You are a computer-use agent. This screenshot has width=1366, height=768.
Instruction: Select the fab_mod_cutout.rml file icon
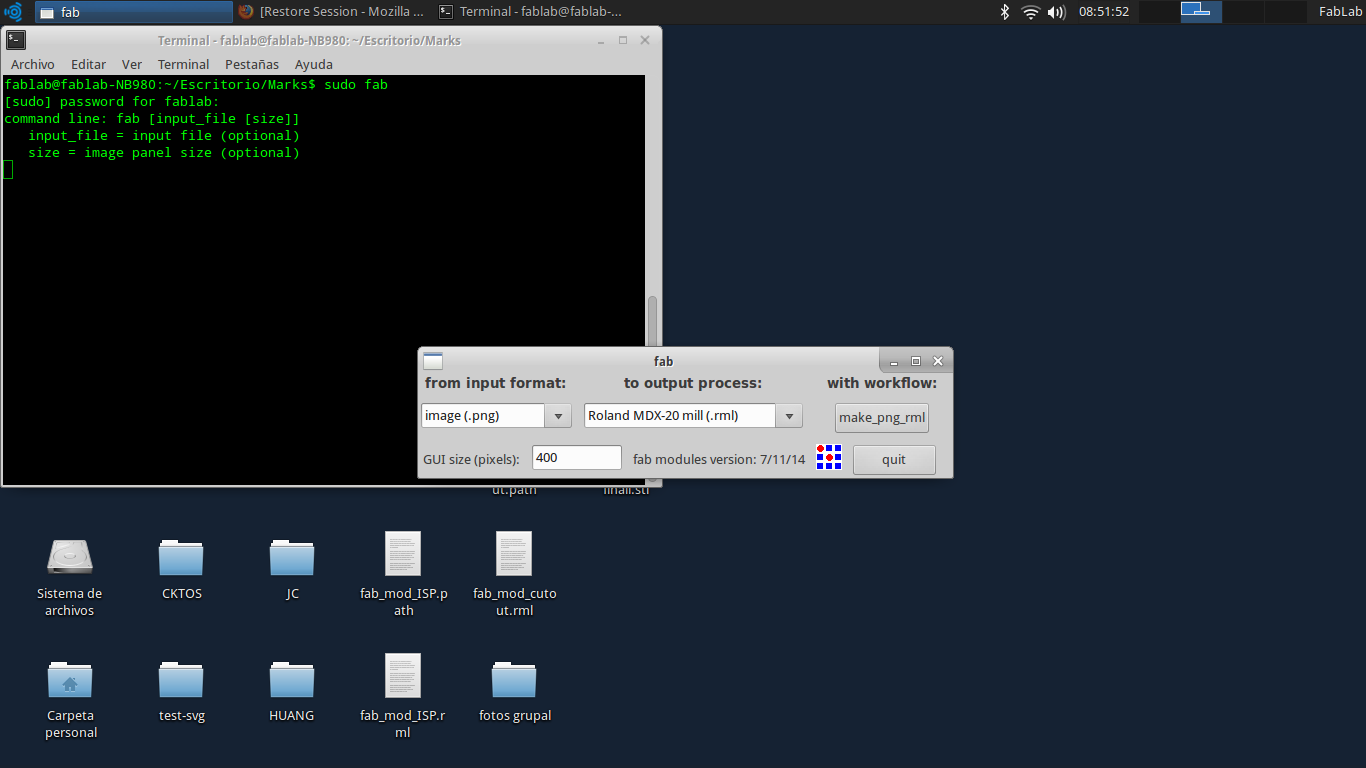514,553
